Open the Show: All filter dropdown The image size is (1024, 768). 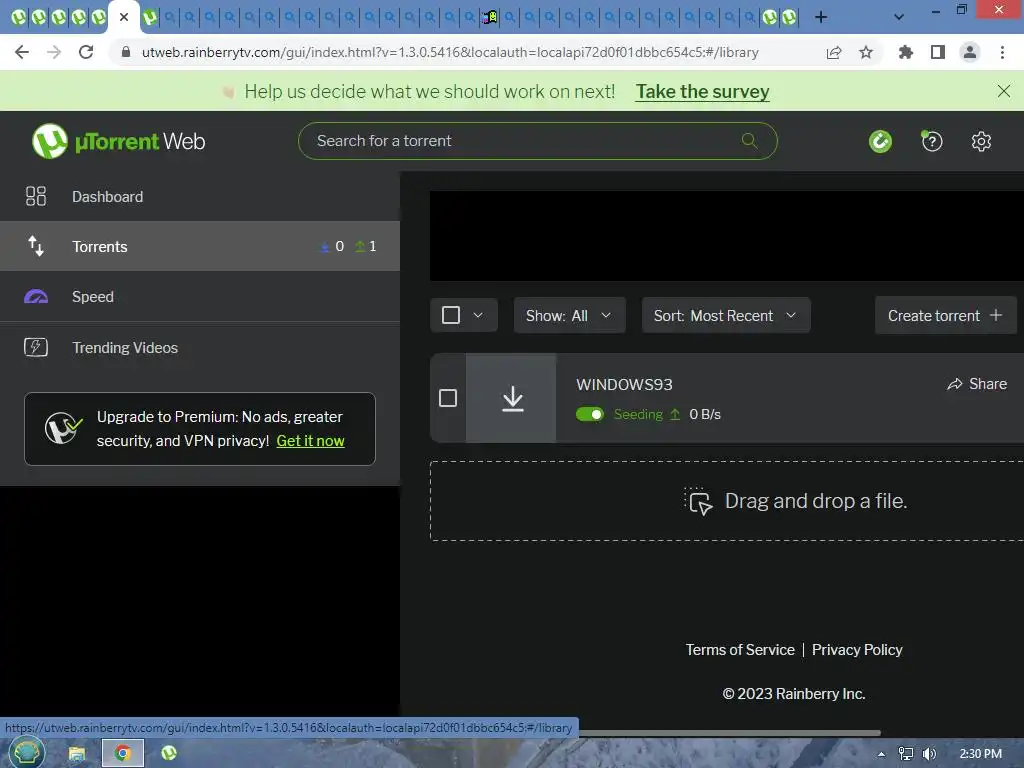(569, 315)
